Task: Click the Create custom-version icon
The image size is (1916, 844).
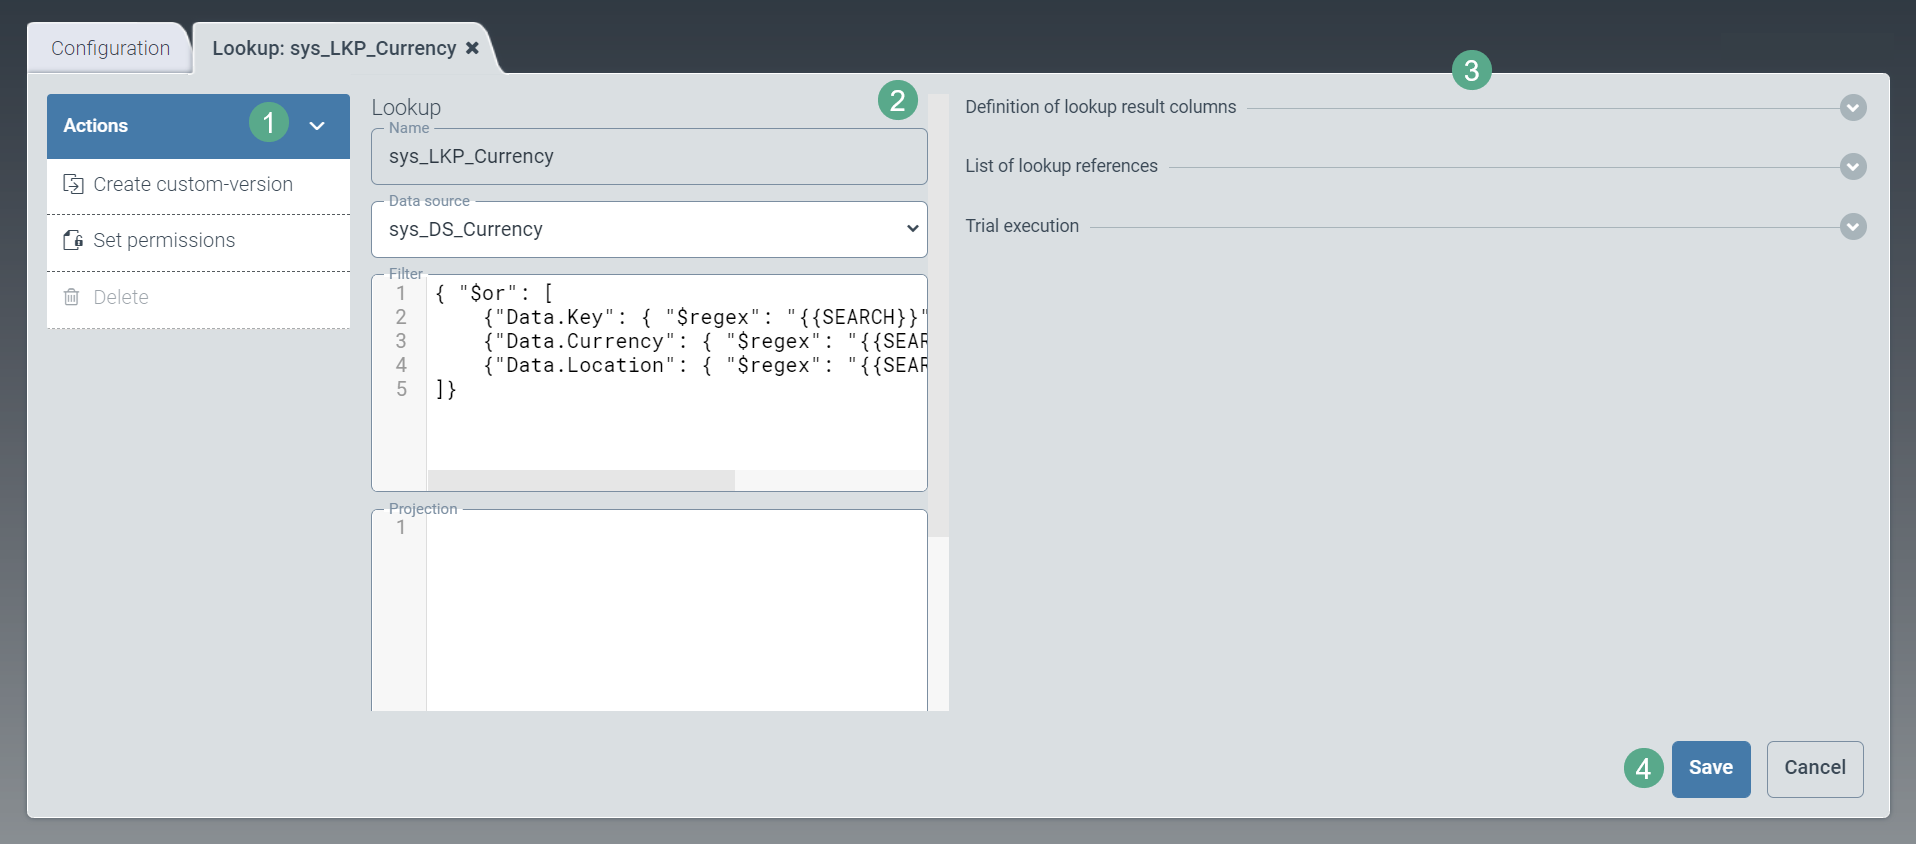Action: [73, 184]
